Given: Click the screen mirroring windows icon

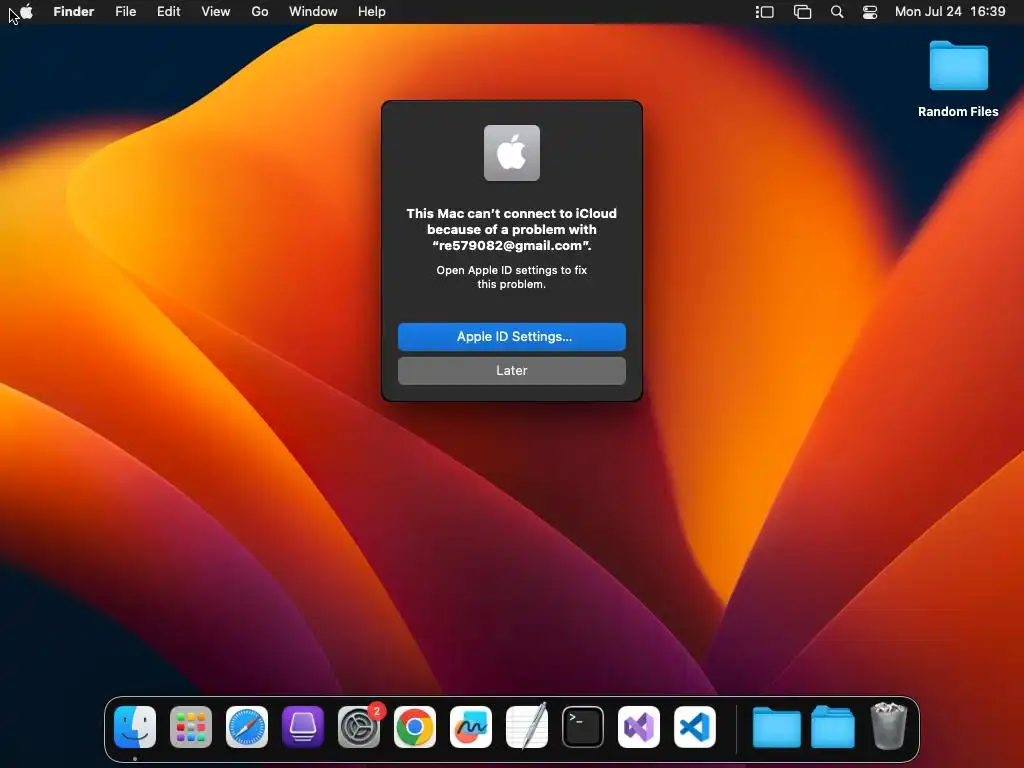Looking at the screenshot, I should (x=802, y=12).
